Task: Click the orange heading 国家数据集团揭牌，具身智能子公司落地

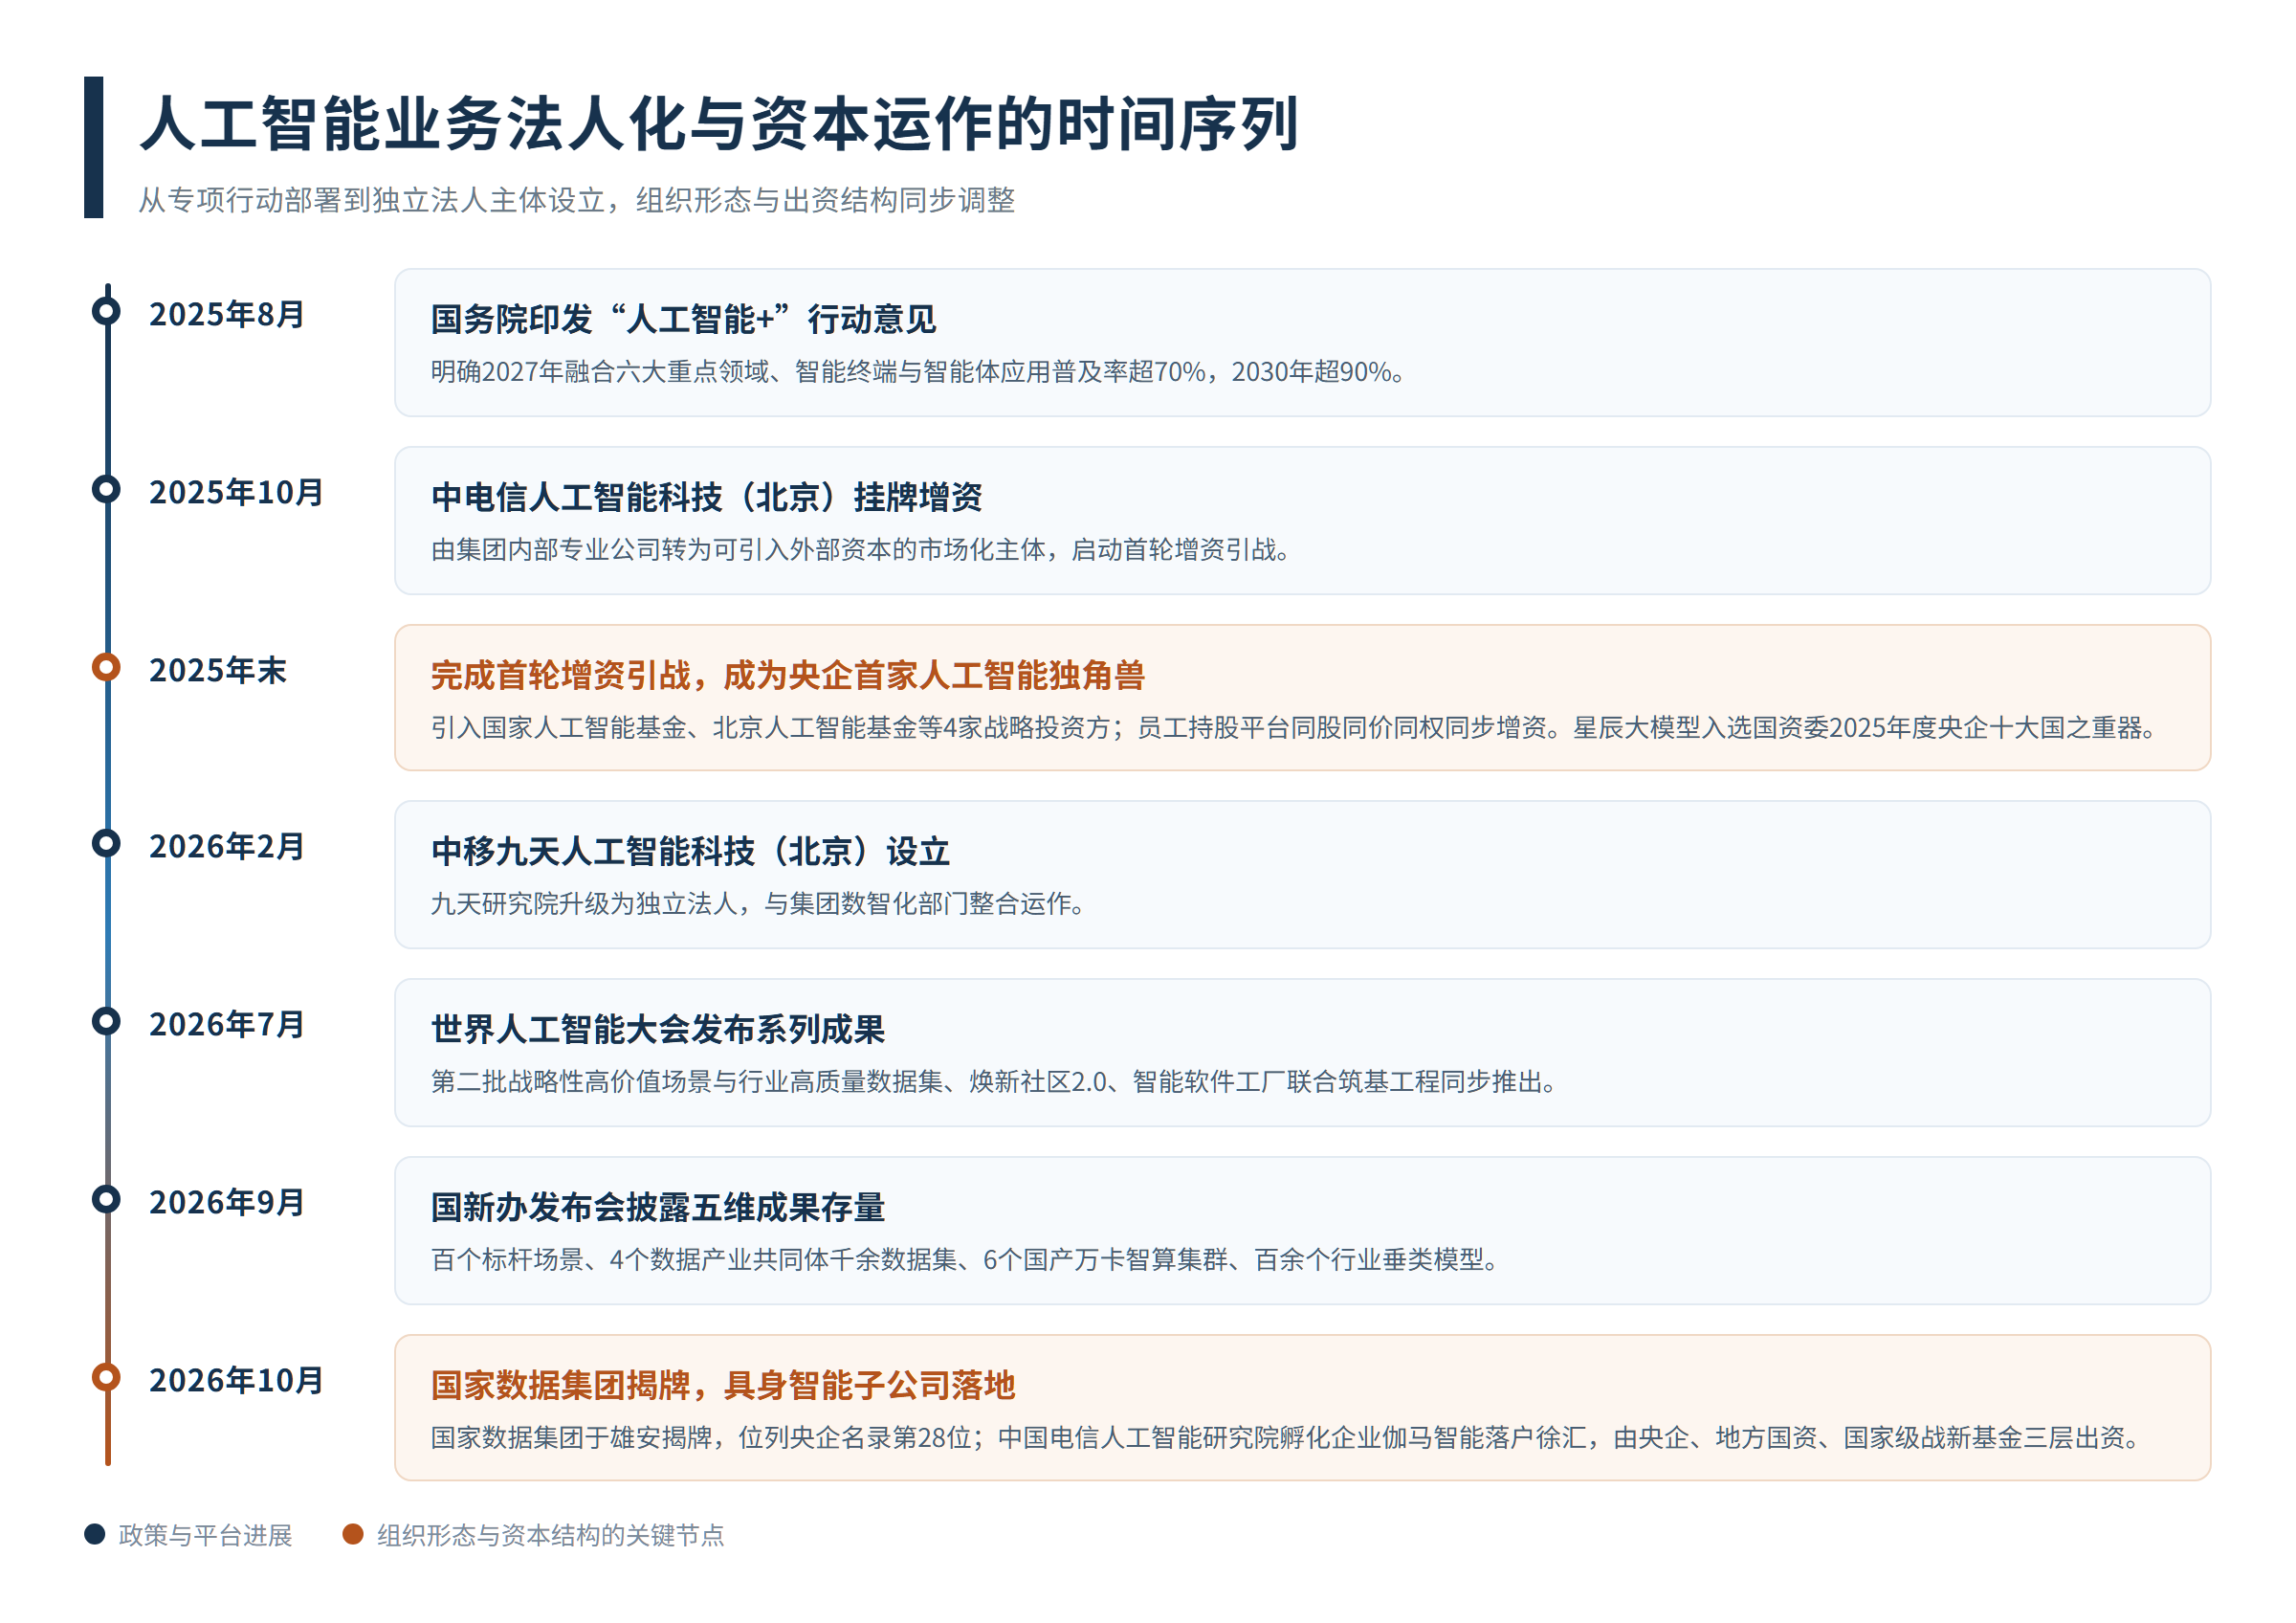Action: [x=723, y=1385]
